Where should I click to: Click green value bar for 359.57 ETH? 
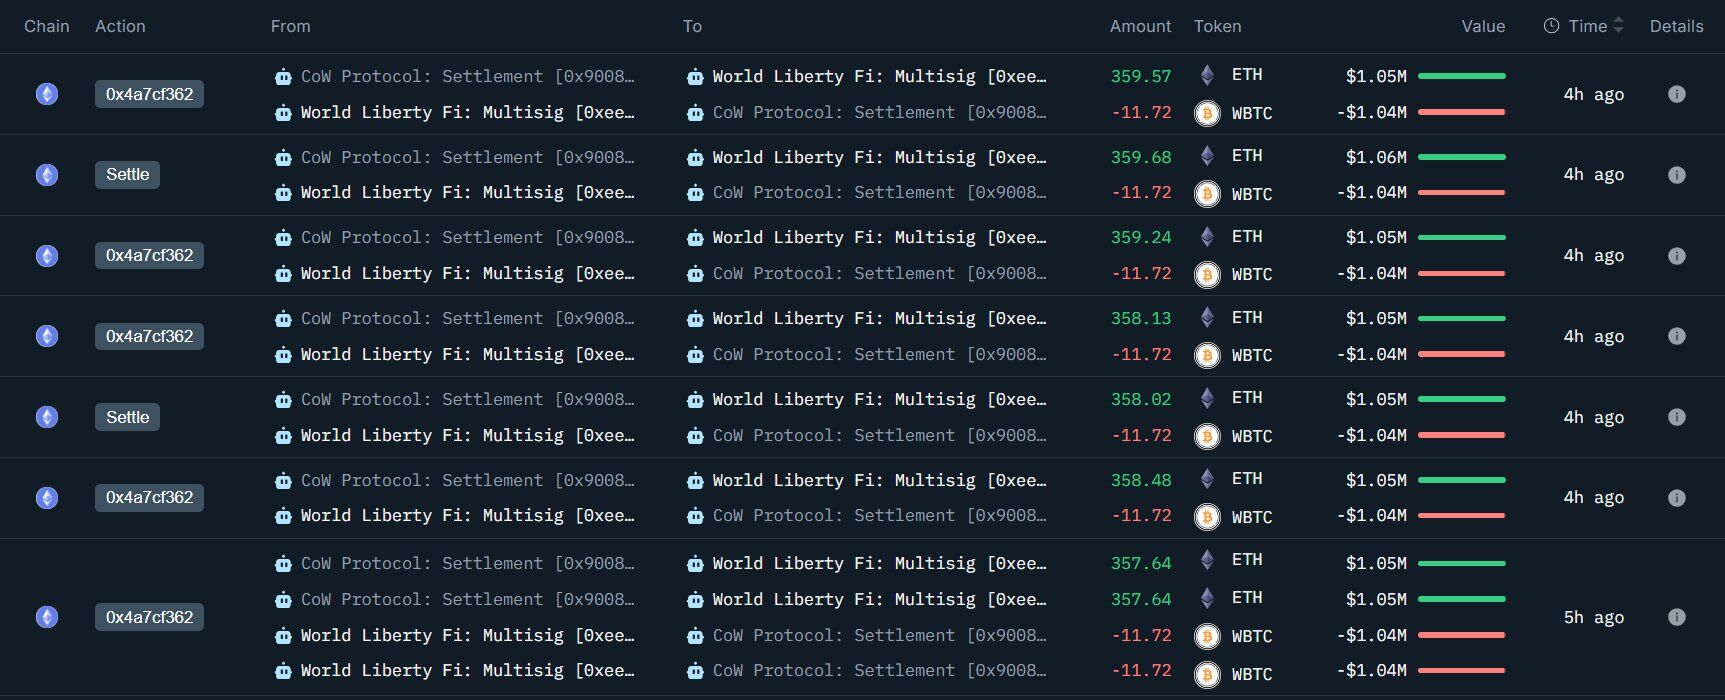click(x=1461, y=76)
